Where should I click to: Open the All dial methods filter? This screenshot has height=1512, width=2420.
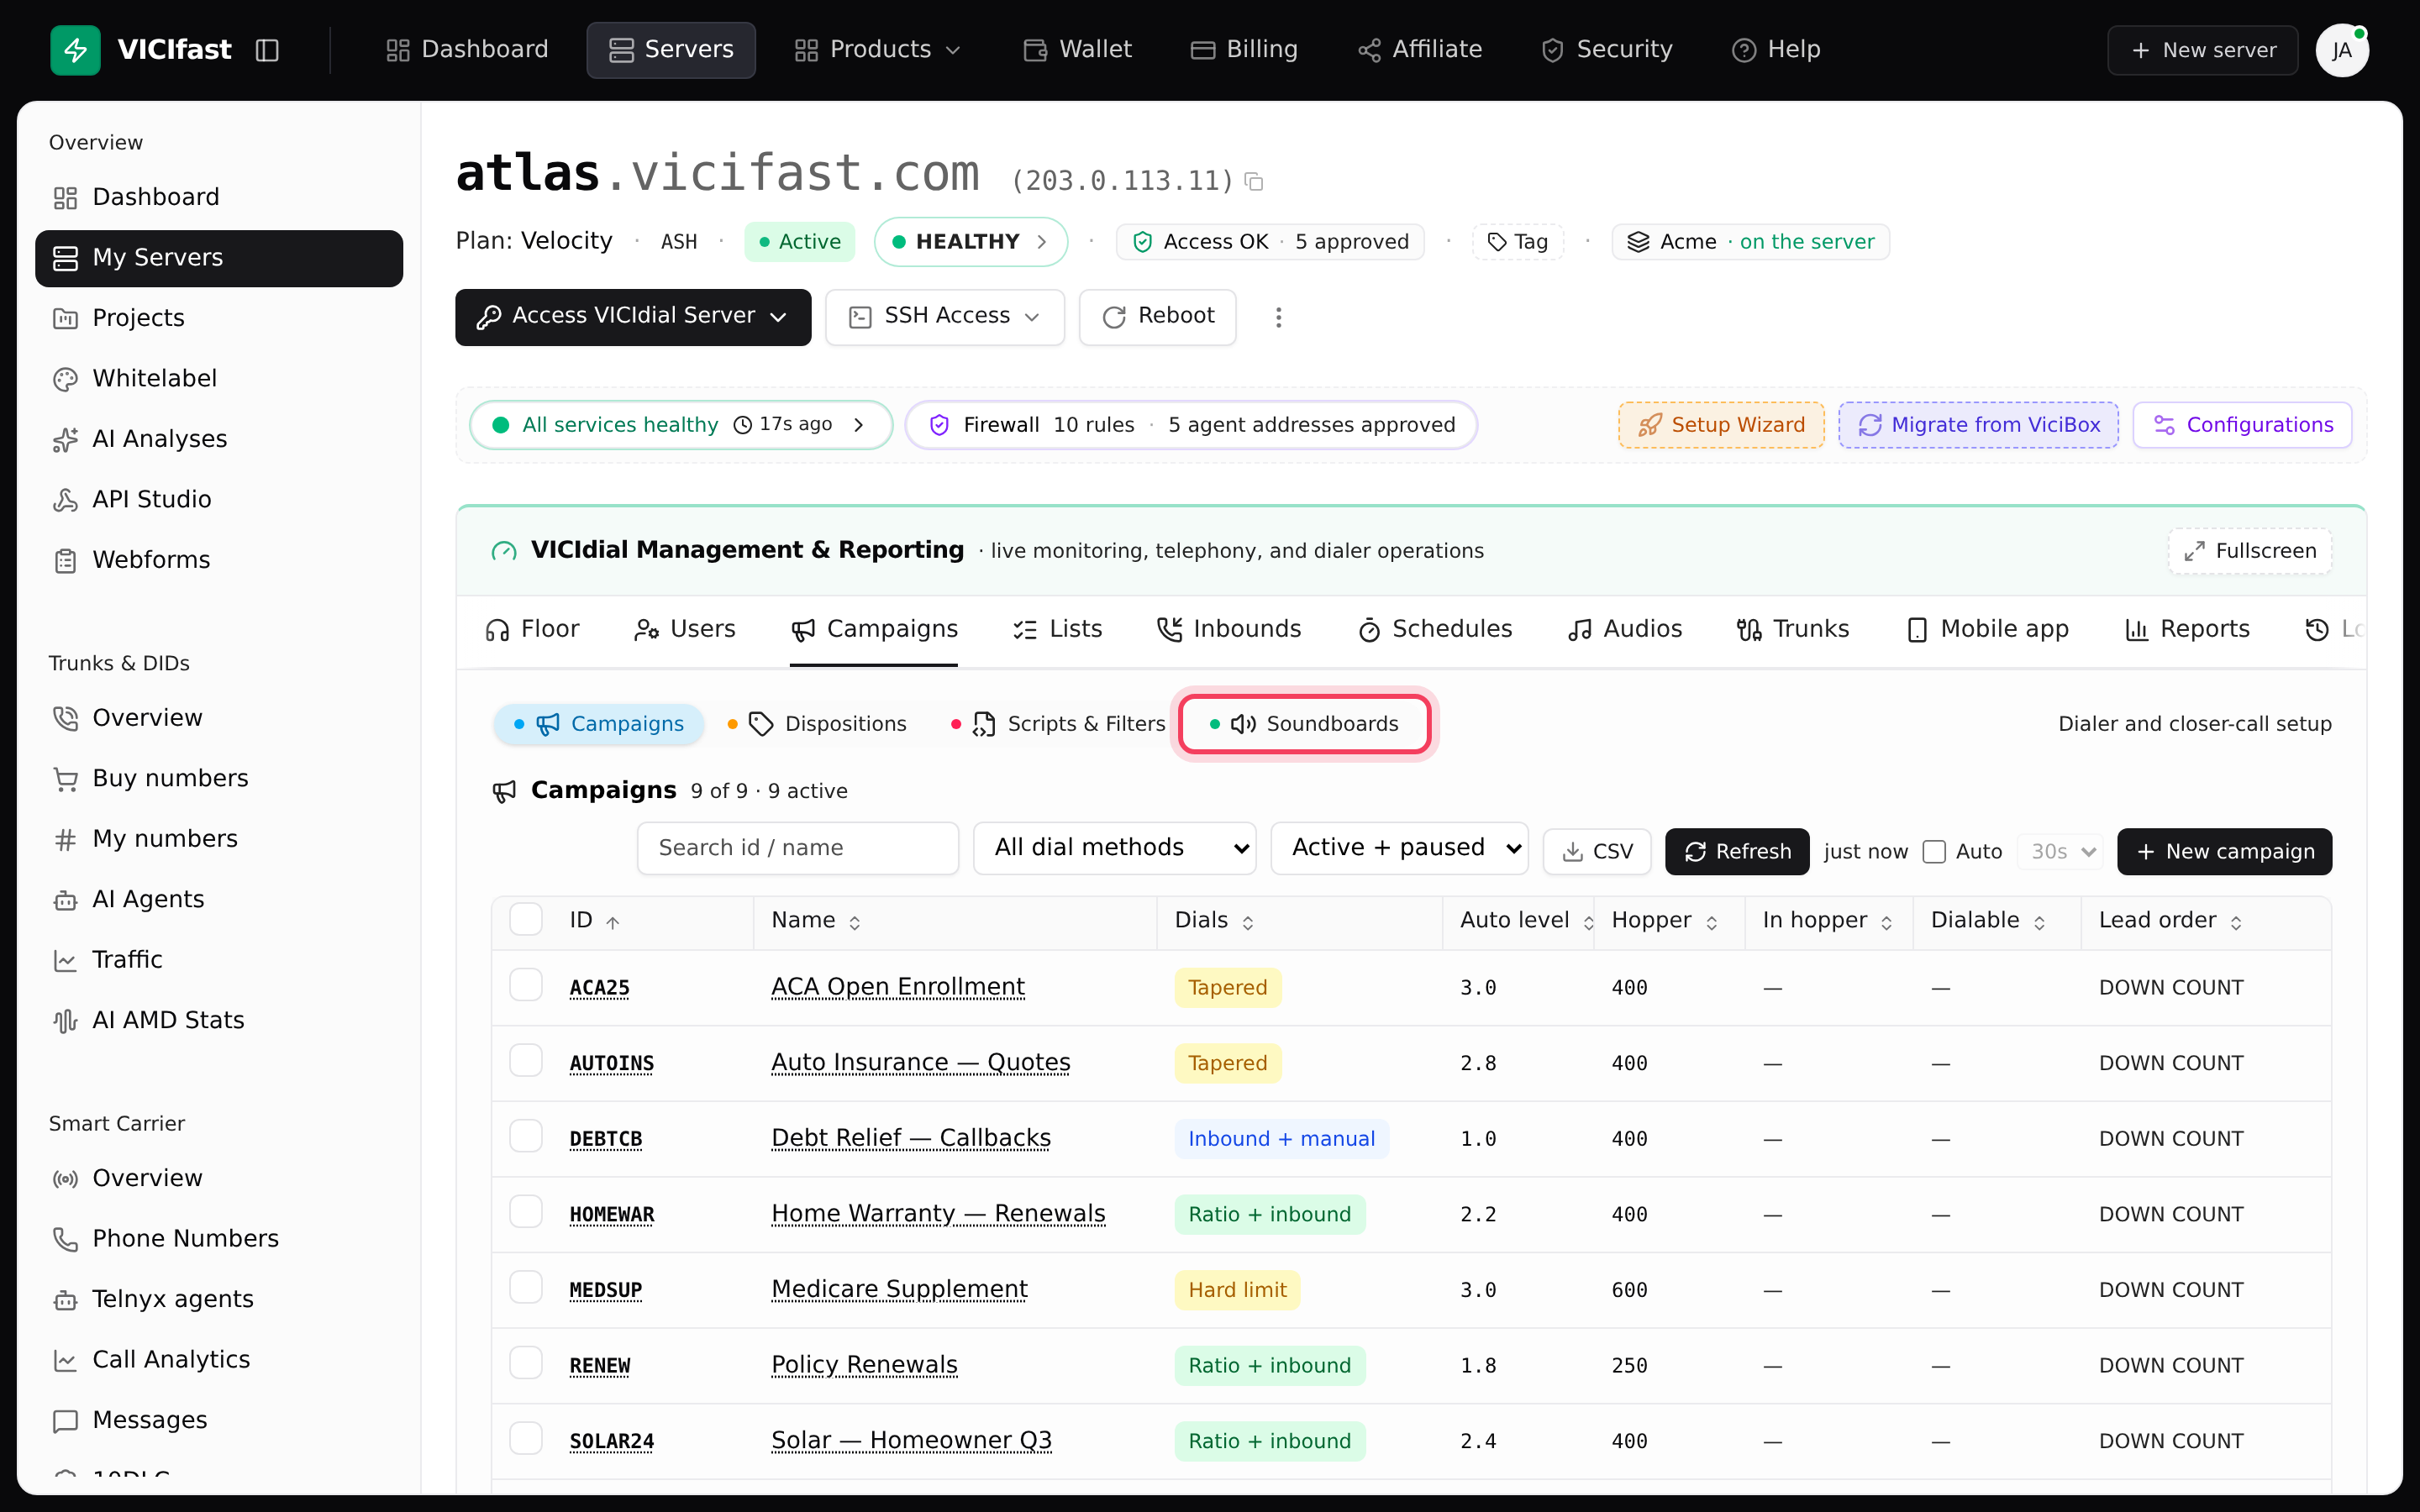(x=1115, y=848)
